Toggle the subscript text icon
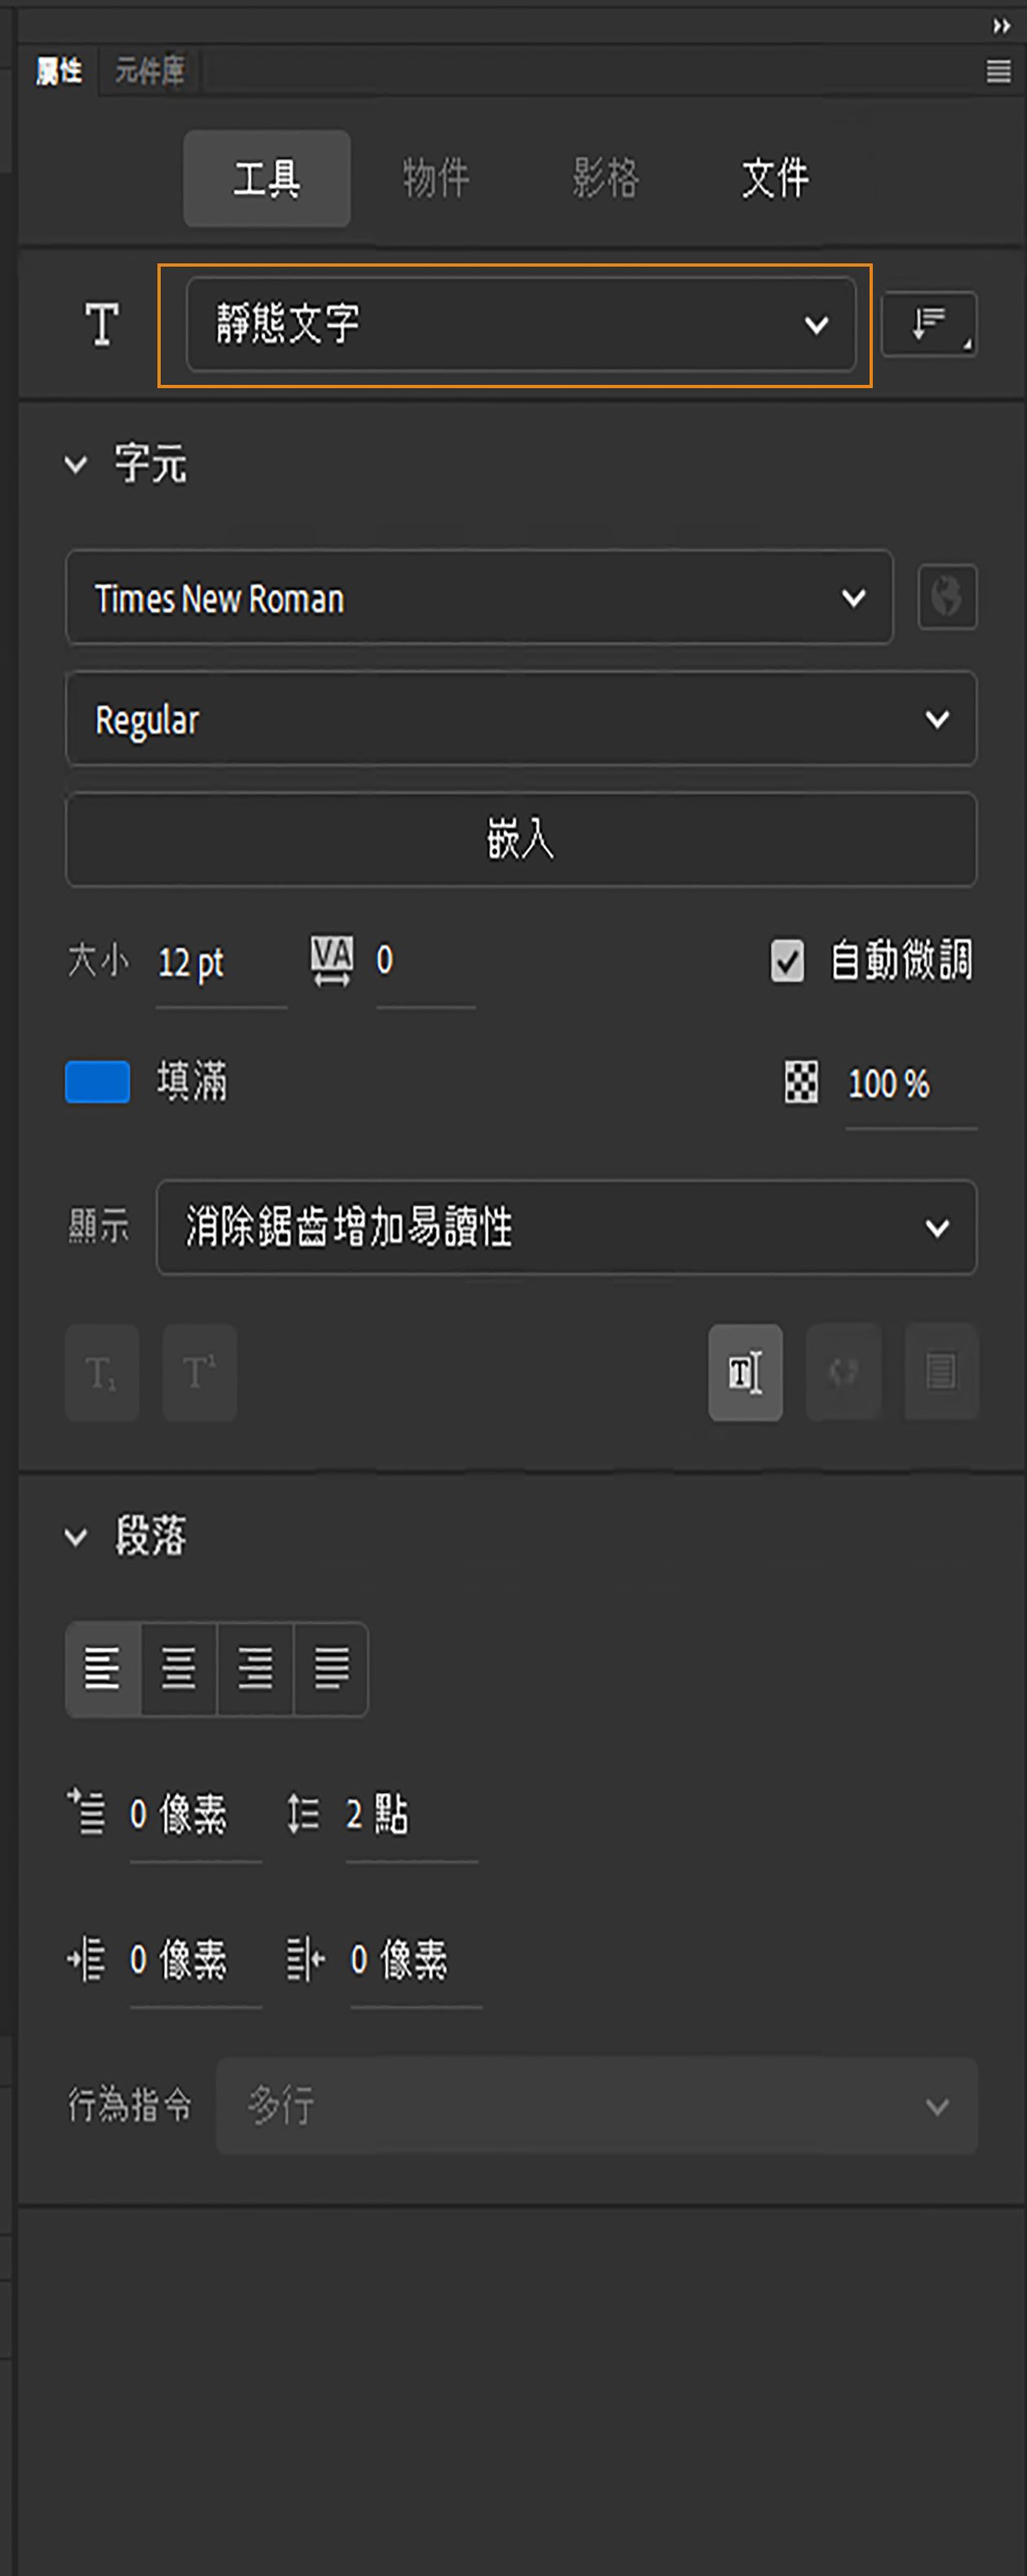The image size is (1027, 2576). coord(101,1372)
